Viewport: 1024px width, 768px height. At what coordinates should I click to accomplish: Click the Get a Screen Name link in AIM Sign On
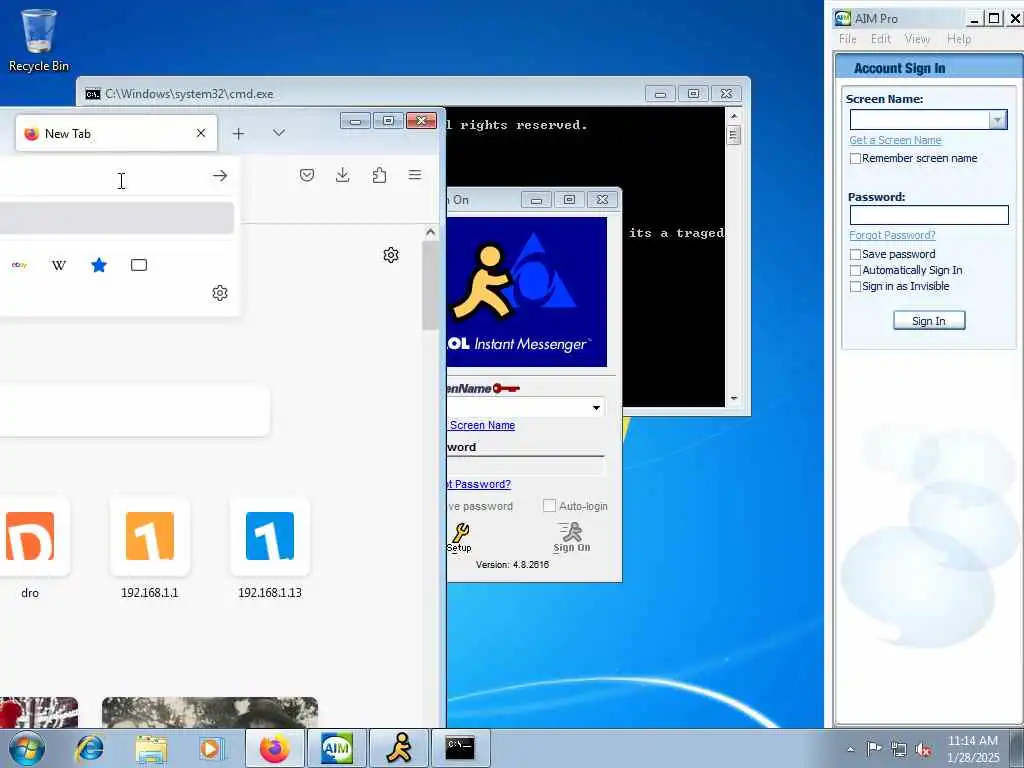coord(481,425)
